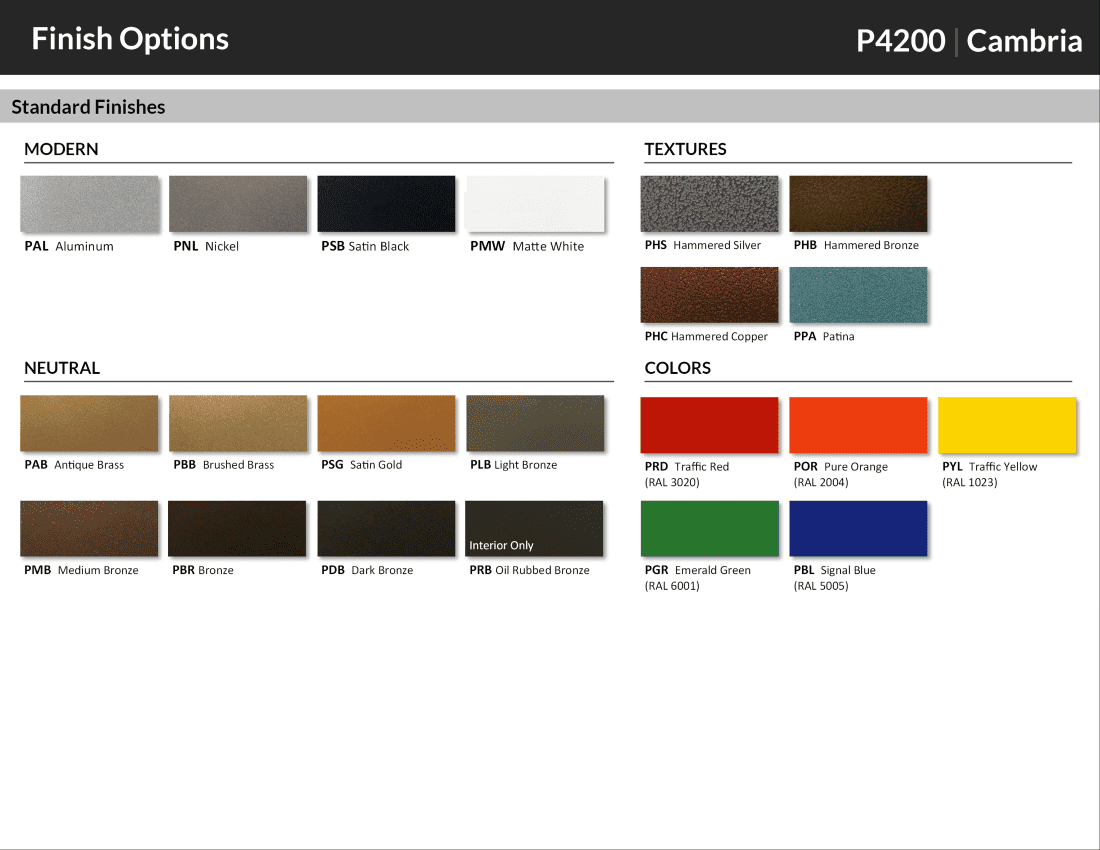Select the PSG Satin Gold sample
The image size is (1100, 850).
pos(386,421)
